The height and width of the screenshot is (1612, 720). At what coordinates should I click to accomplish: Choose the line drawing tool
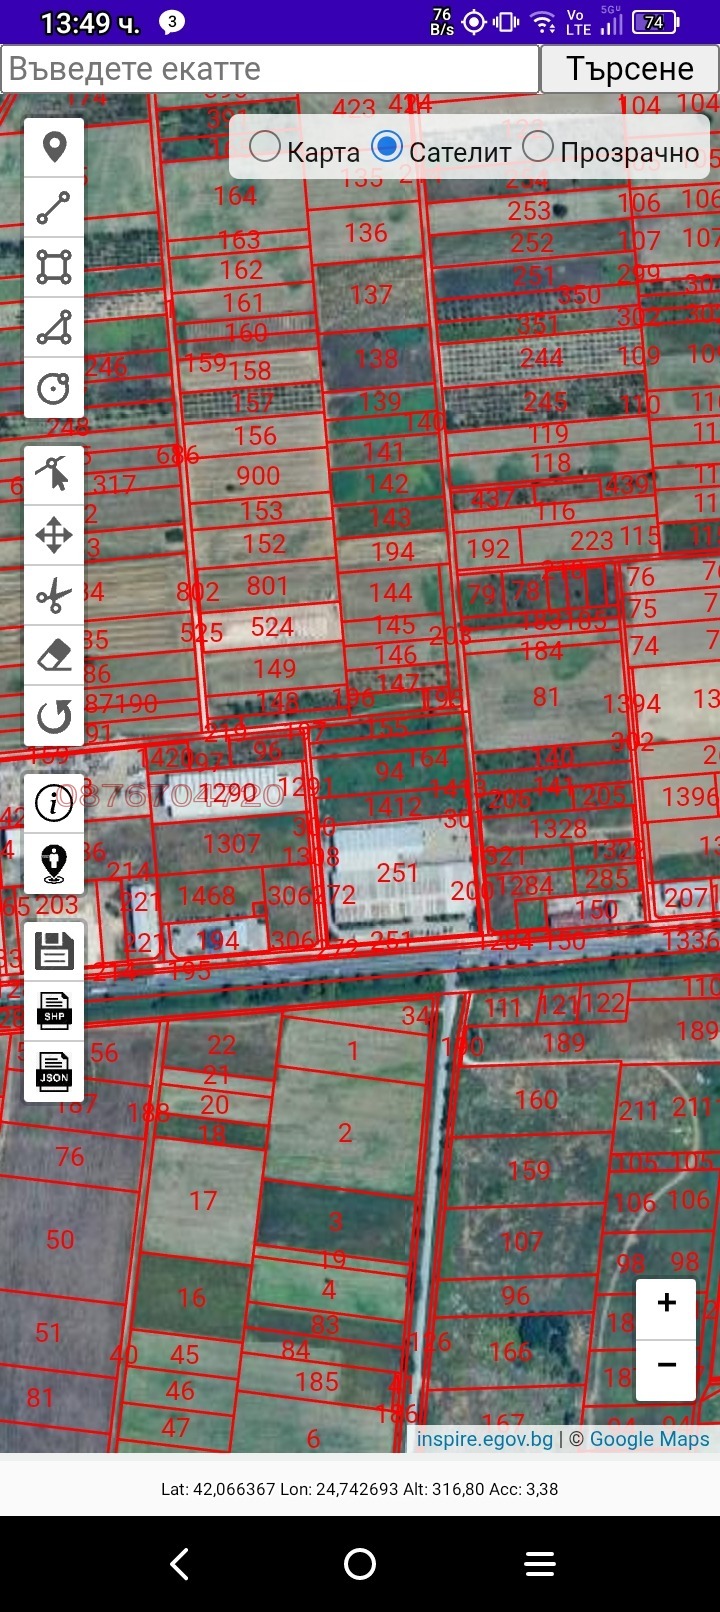tap(54, 208)
